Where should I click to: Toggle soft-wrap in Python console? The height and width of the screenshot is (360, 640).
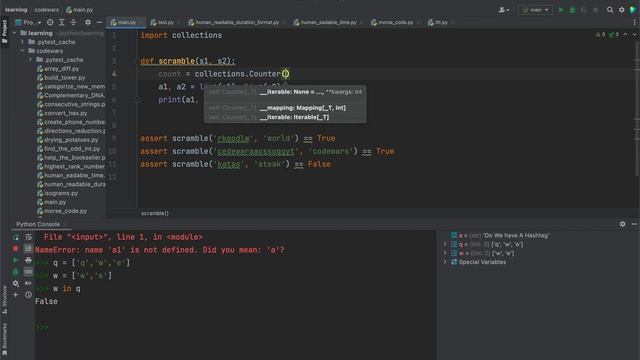[x=28, y=237]
